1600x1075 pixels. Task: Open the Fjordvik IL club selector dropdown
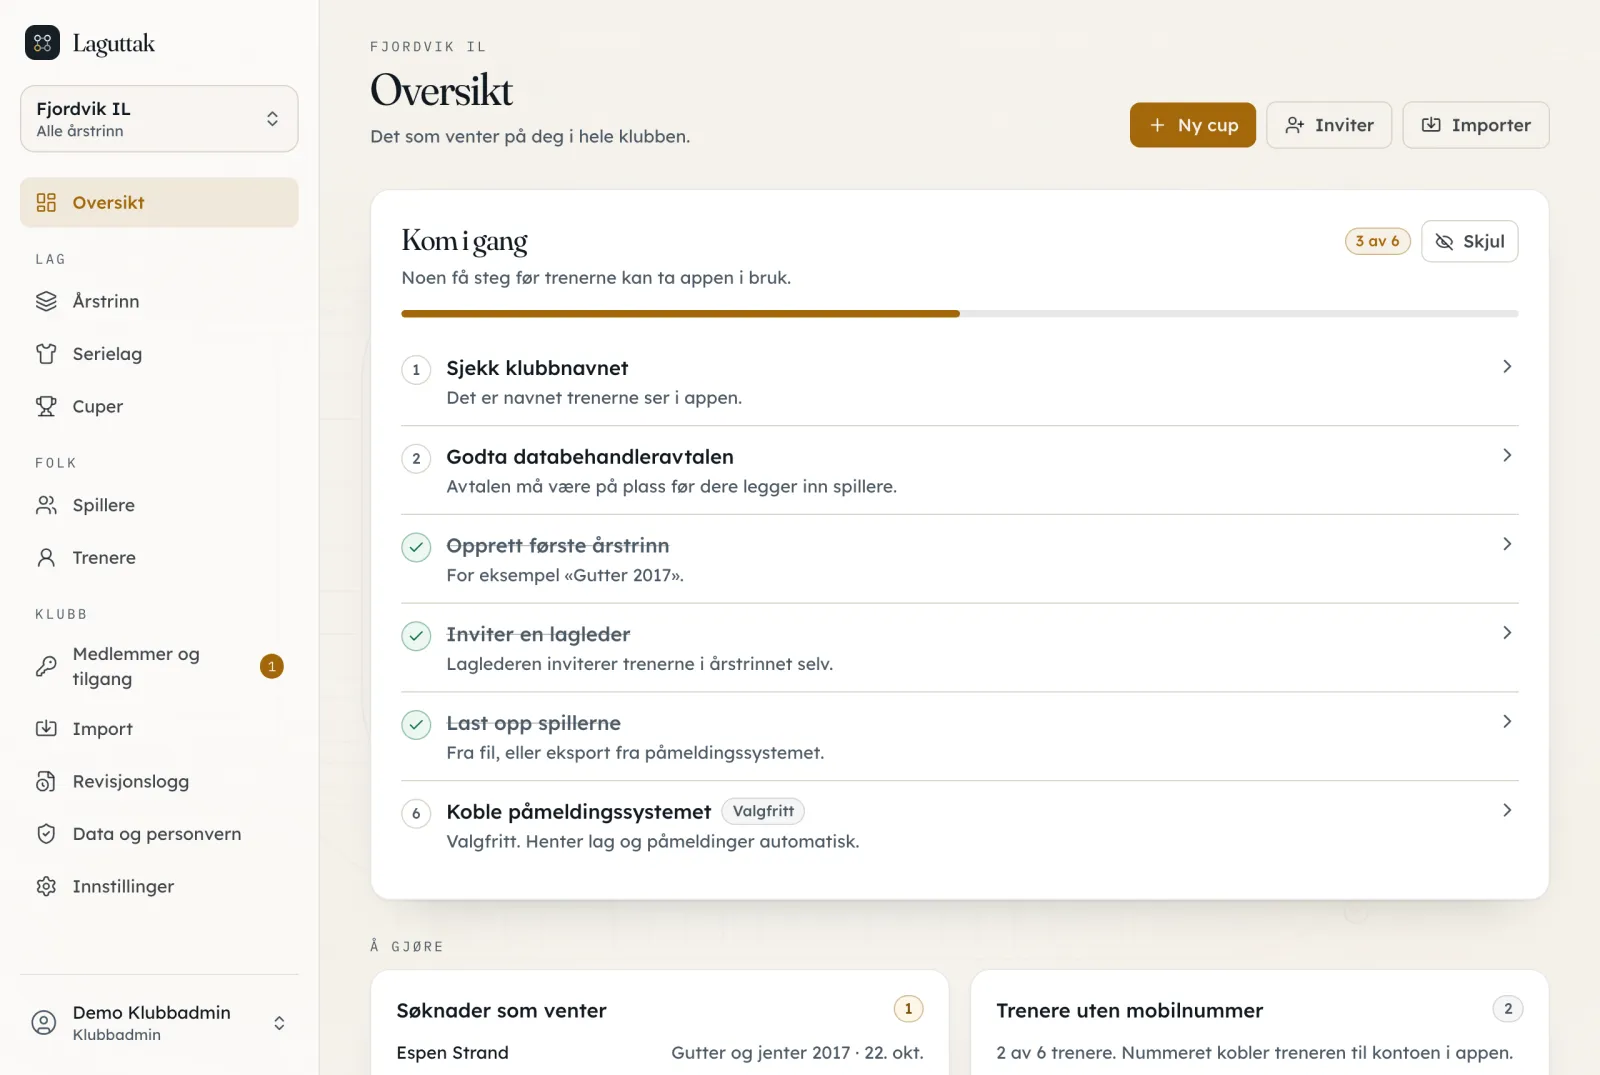pyautogui.click(x=159, y=118)
